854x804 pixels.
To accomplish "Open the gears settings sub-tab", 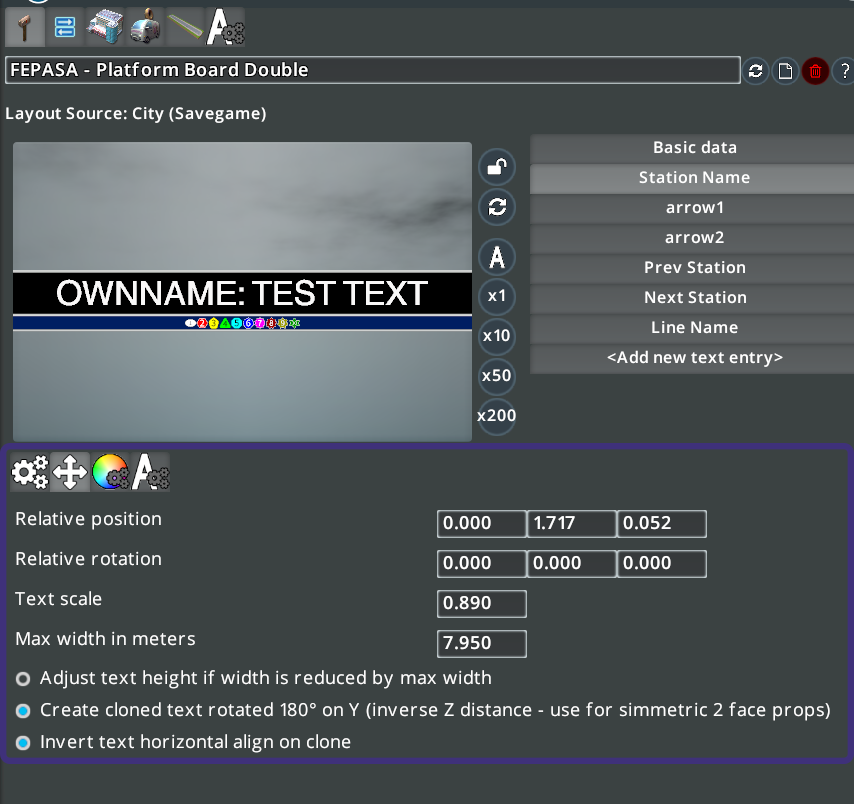I will point(30,472).
